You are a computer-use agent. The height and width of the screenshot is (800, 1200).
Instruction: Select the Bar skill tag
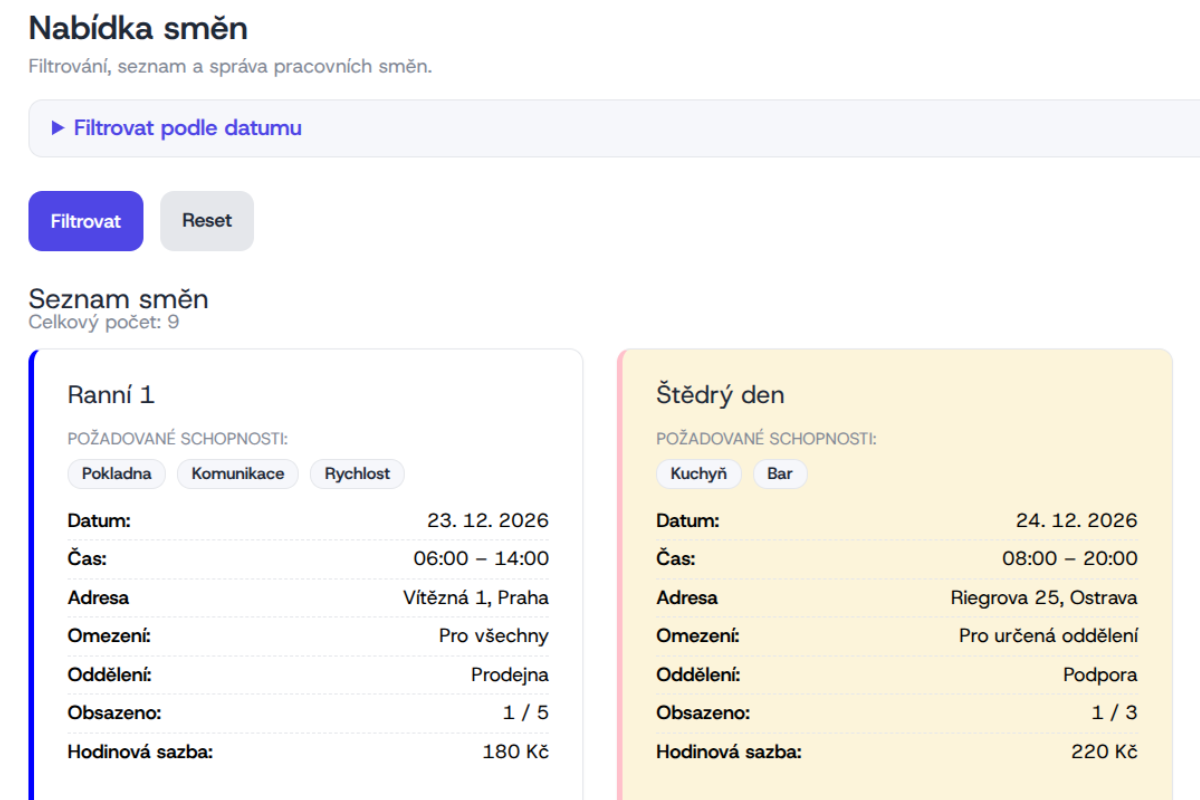point(780,474)
